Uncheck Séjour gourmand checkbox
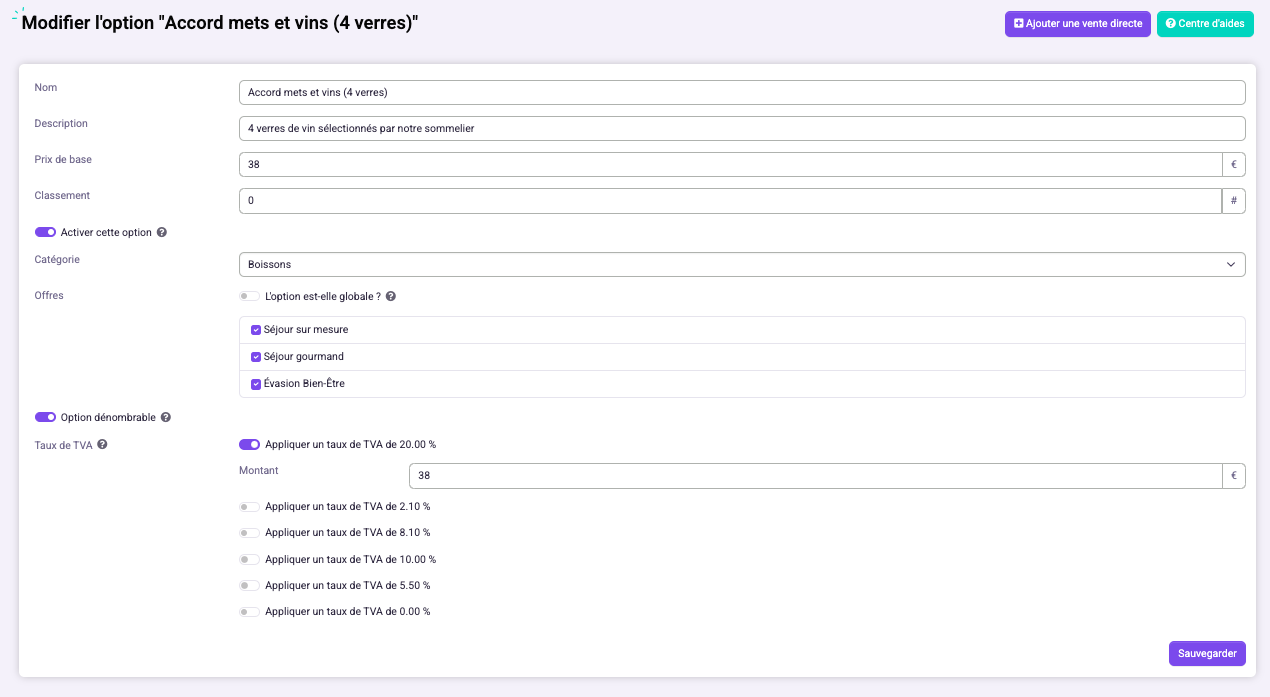1270x697 pixels. (256, 357)
